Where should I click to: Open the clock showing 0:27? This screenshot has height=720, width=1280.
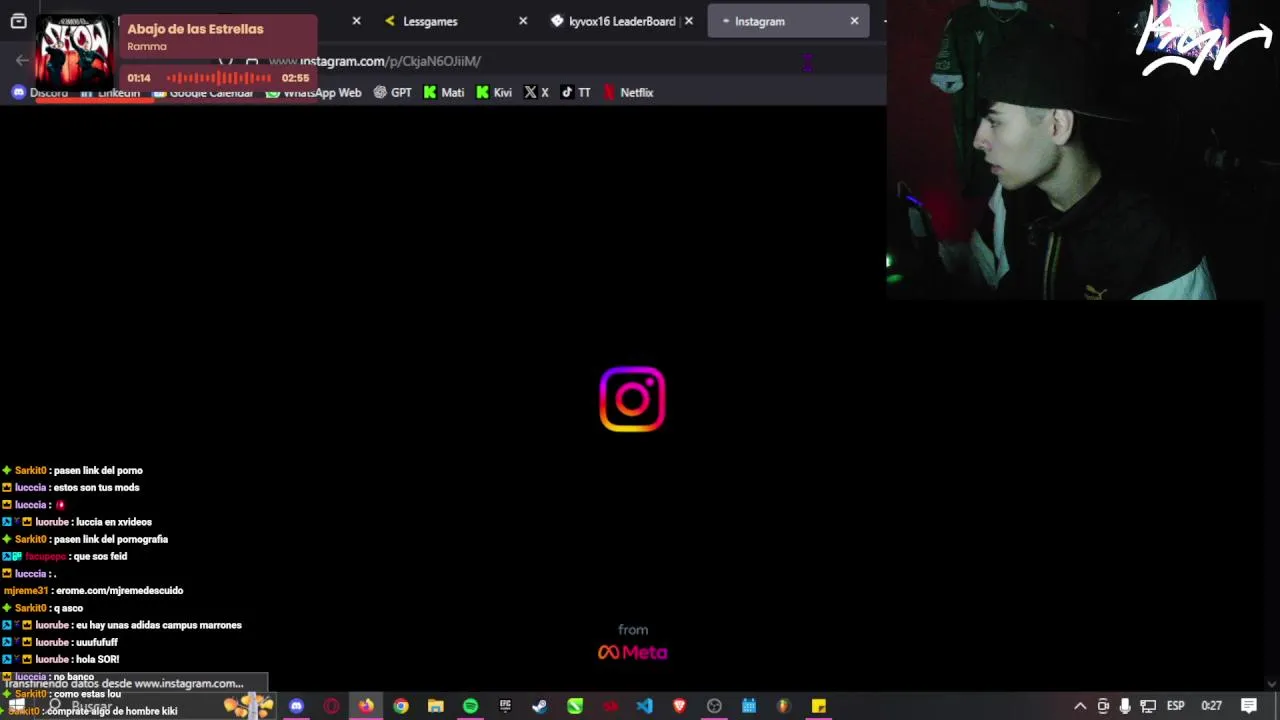[1211, 706]
